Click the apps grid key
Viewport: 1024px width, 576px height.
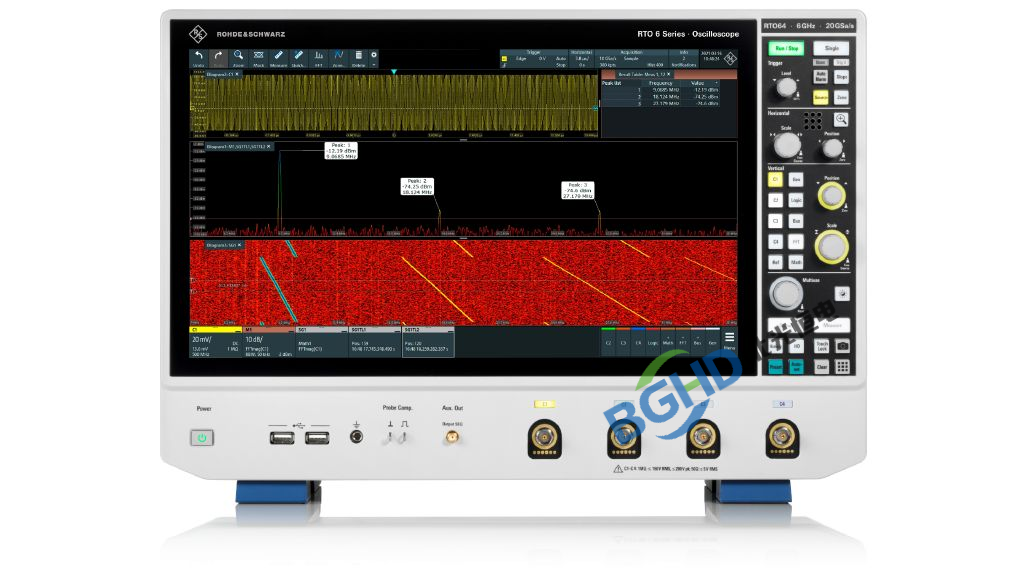coord(842,367)
